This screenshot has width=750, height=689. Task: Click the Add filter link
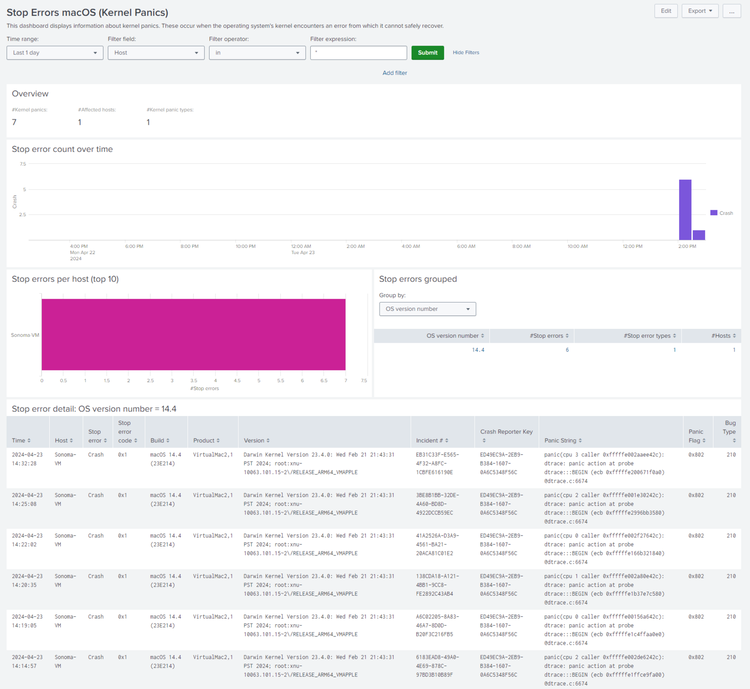pyautogui.click(x=395, y=73)
